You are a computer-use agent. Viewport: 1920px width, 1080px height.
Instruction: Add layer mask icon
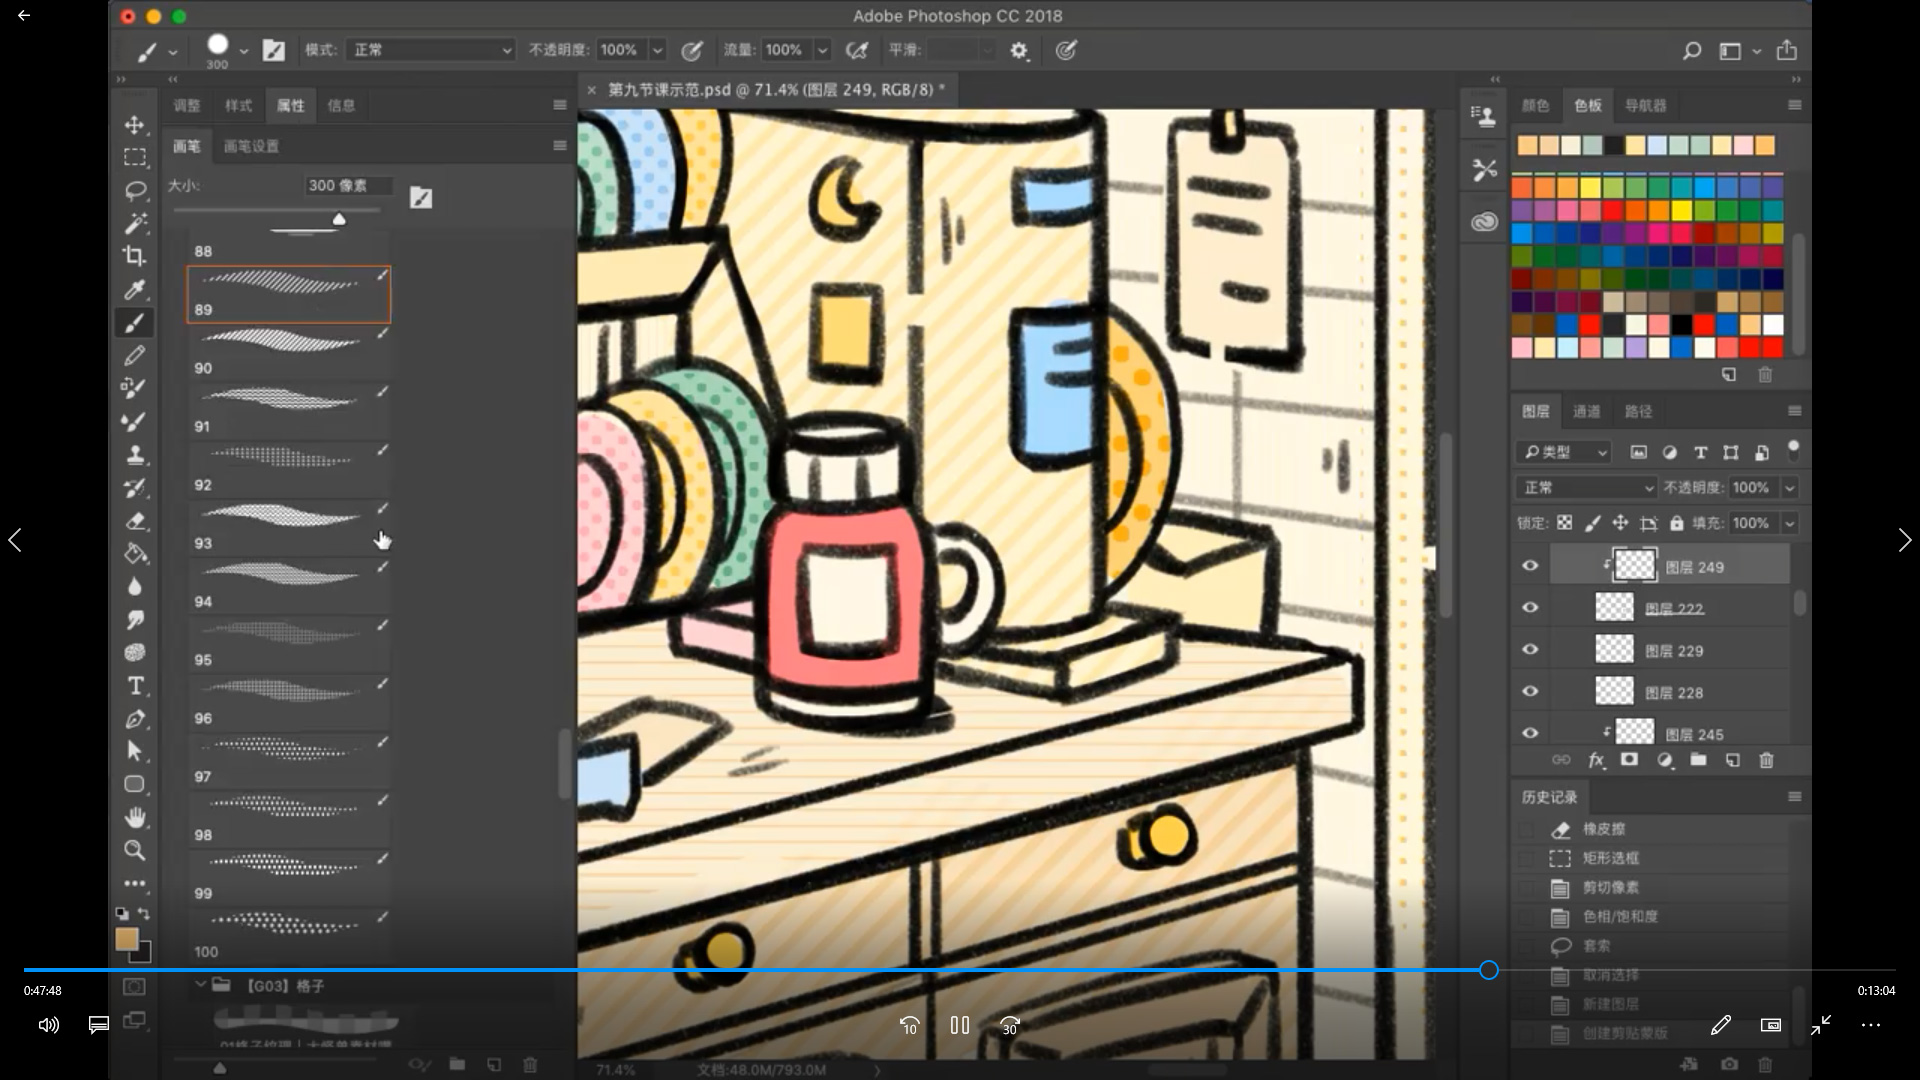[1629, 760]
